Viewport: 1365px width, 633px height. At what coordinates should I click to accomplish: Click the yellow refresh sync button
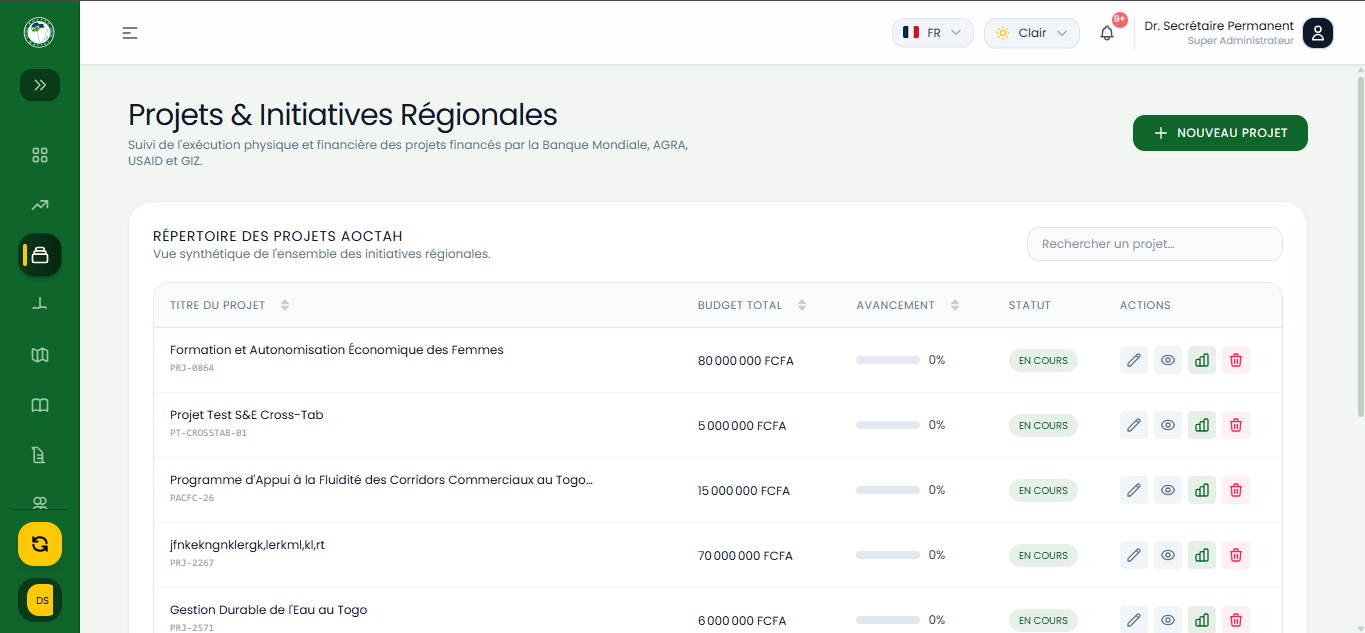(40, 544)
